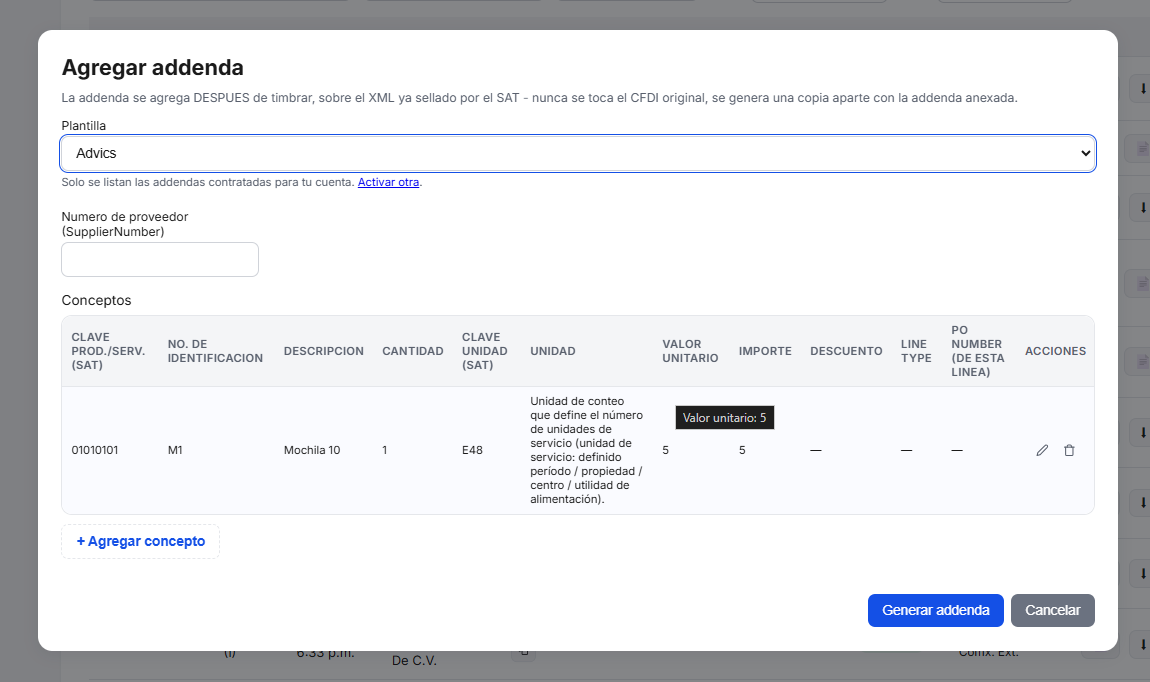Cancel the addenda dialog
The image size is (1150, 682).
click(1052, 610)
